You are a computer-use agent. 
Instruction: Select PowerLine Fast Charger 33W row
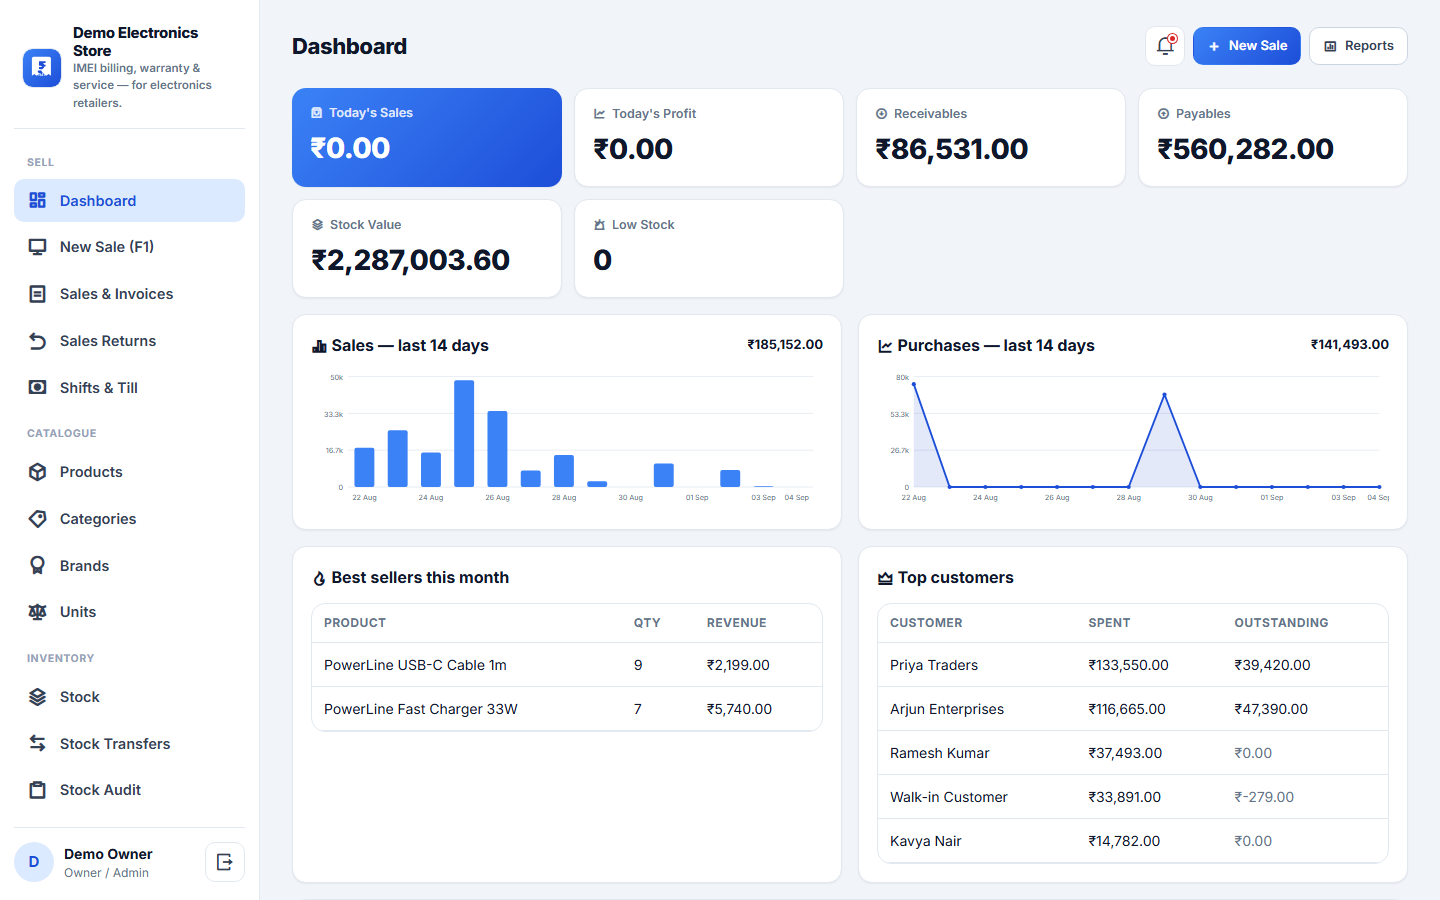(x=567, y=709)
